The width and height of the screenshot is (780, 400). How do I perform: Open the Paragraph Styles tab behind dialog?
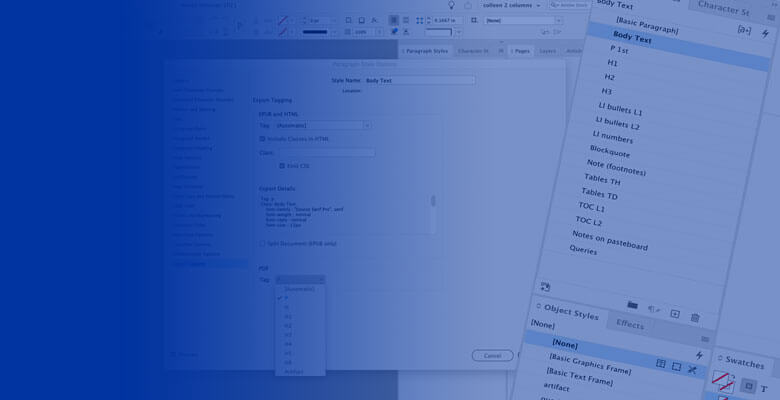point(427,51)
